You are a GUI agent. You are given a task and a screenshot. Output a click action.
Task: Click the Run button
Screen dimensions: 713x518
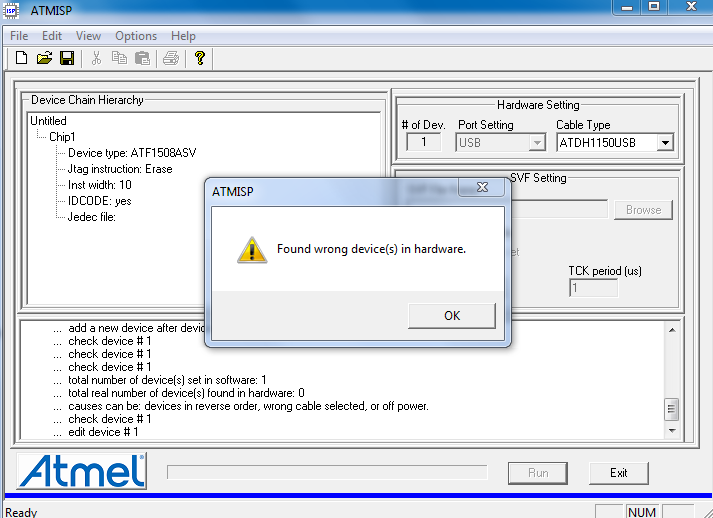tap(538, 473)
